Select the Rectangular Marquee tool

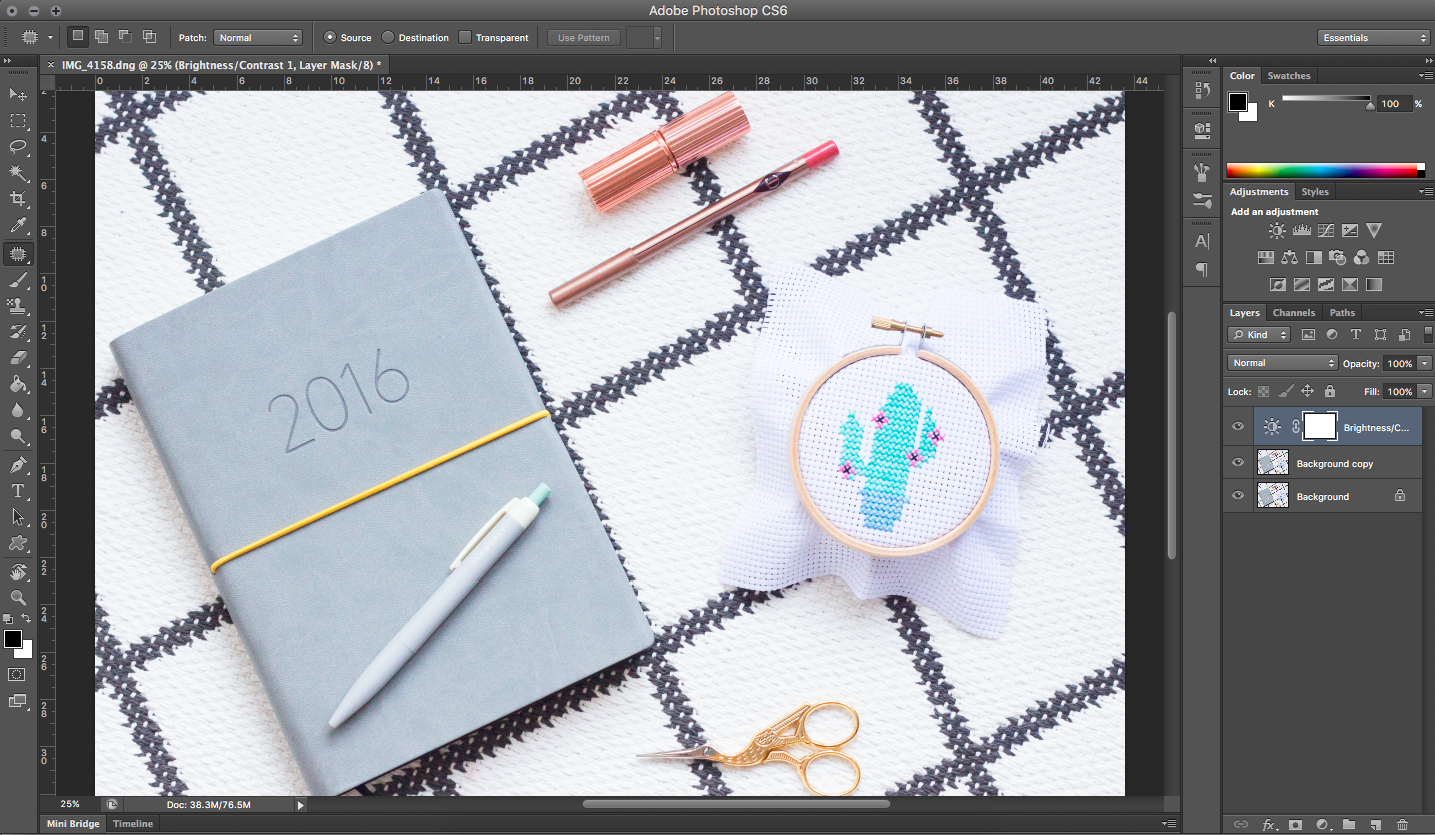pyautogui.click(x=18, y=121)
